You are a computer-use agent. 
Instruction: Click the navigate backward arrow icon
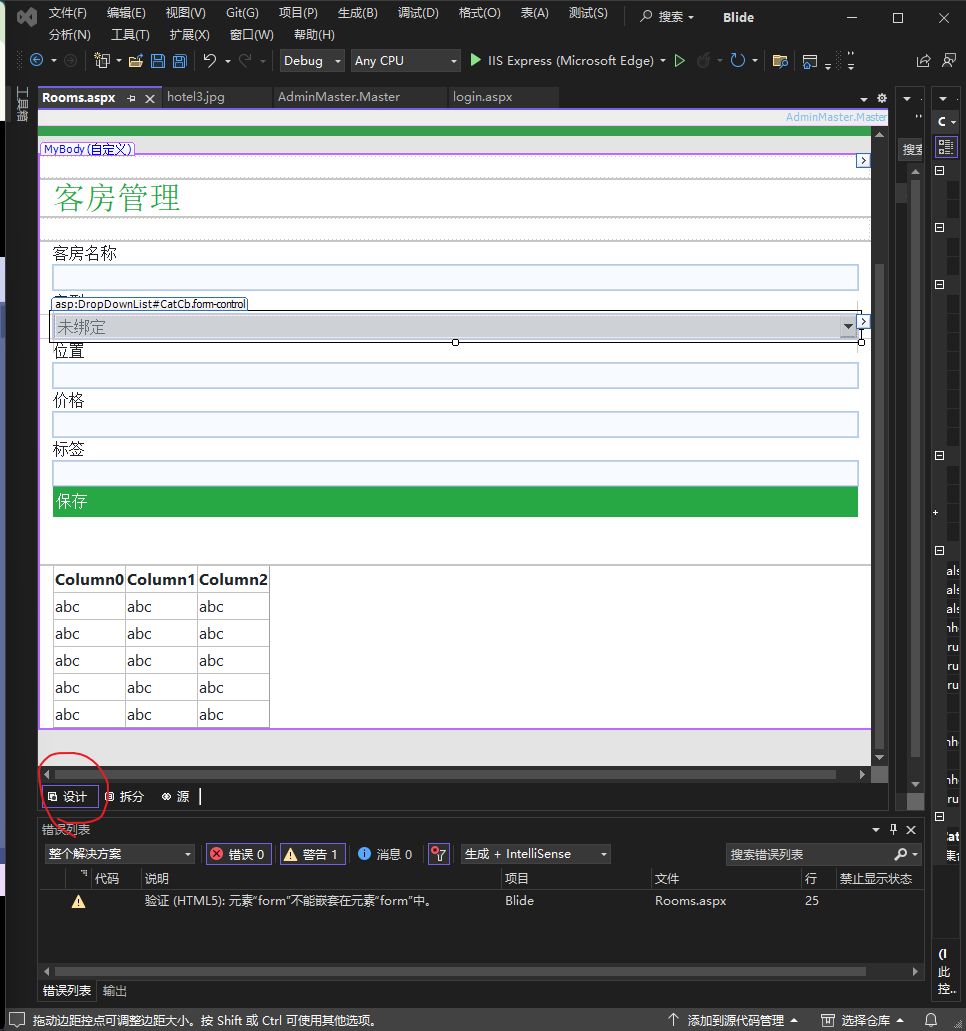click(37, 60)
